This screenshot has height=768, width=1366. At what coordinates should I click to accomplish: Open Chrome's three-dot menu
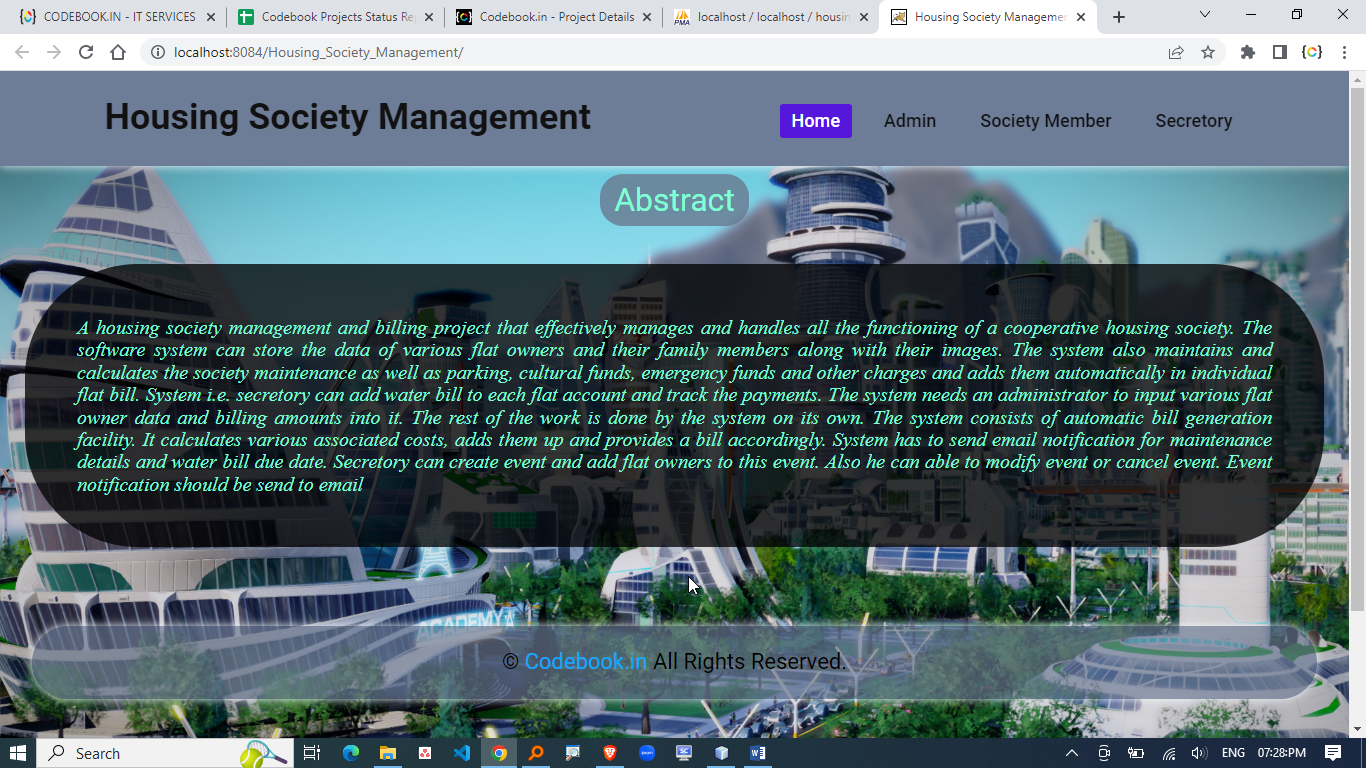point(1343,53)
